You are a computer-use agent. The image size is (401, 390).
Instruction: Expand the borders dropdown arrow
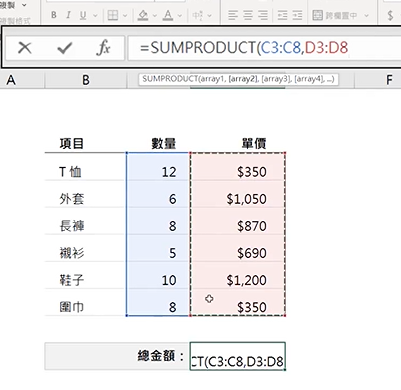click(125, 15)
